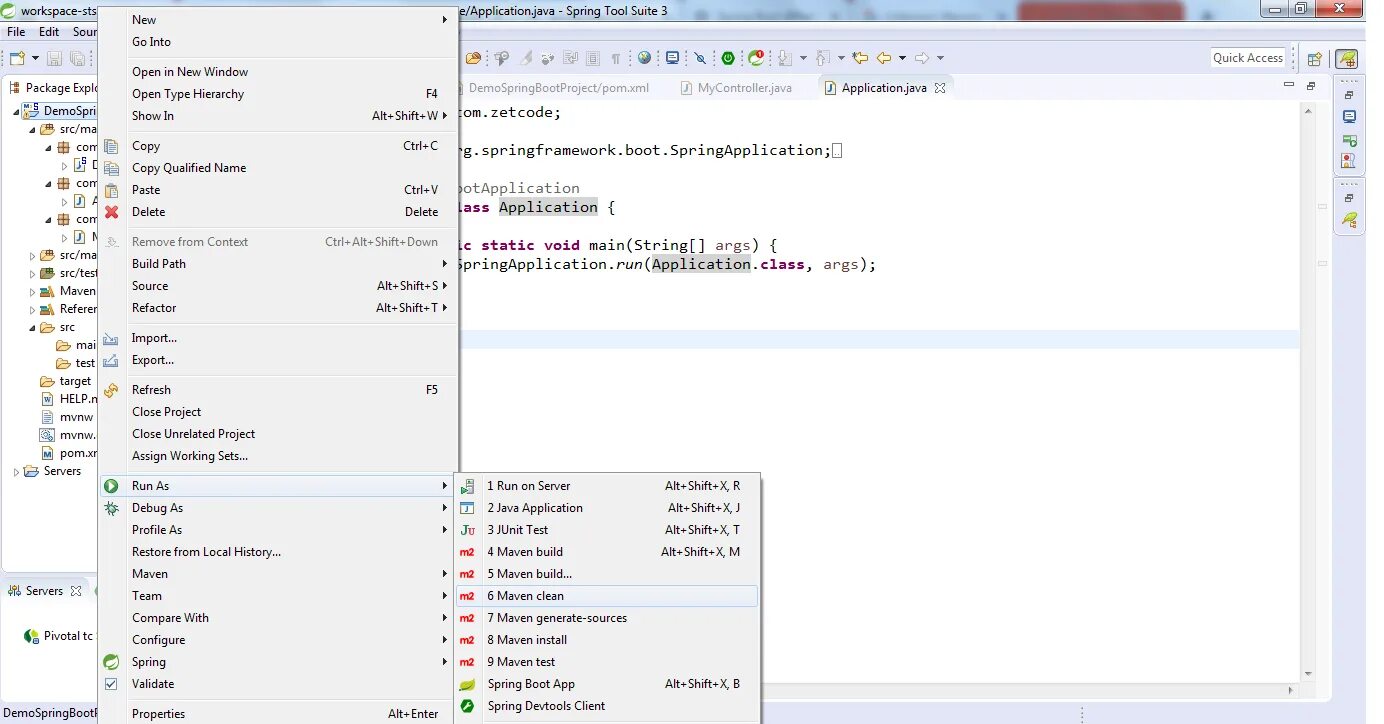Image resolution: width=1384 pixels, height=724 pixels.
Task: Click Assign Working Sets entry
Action: point(278,456)
